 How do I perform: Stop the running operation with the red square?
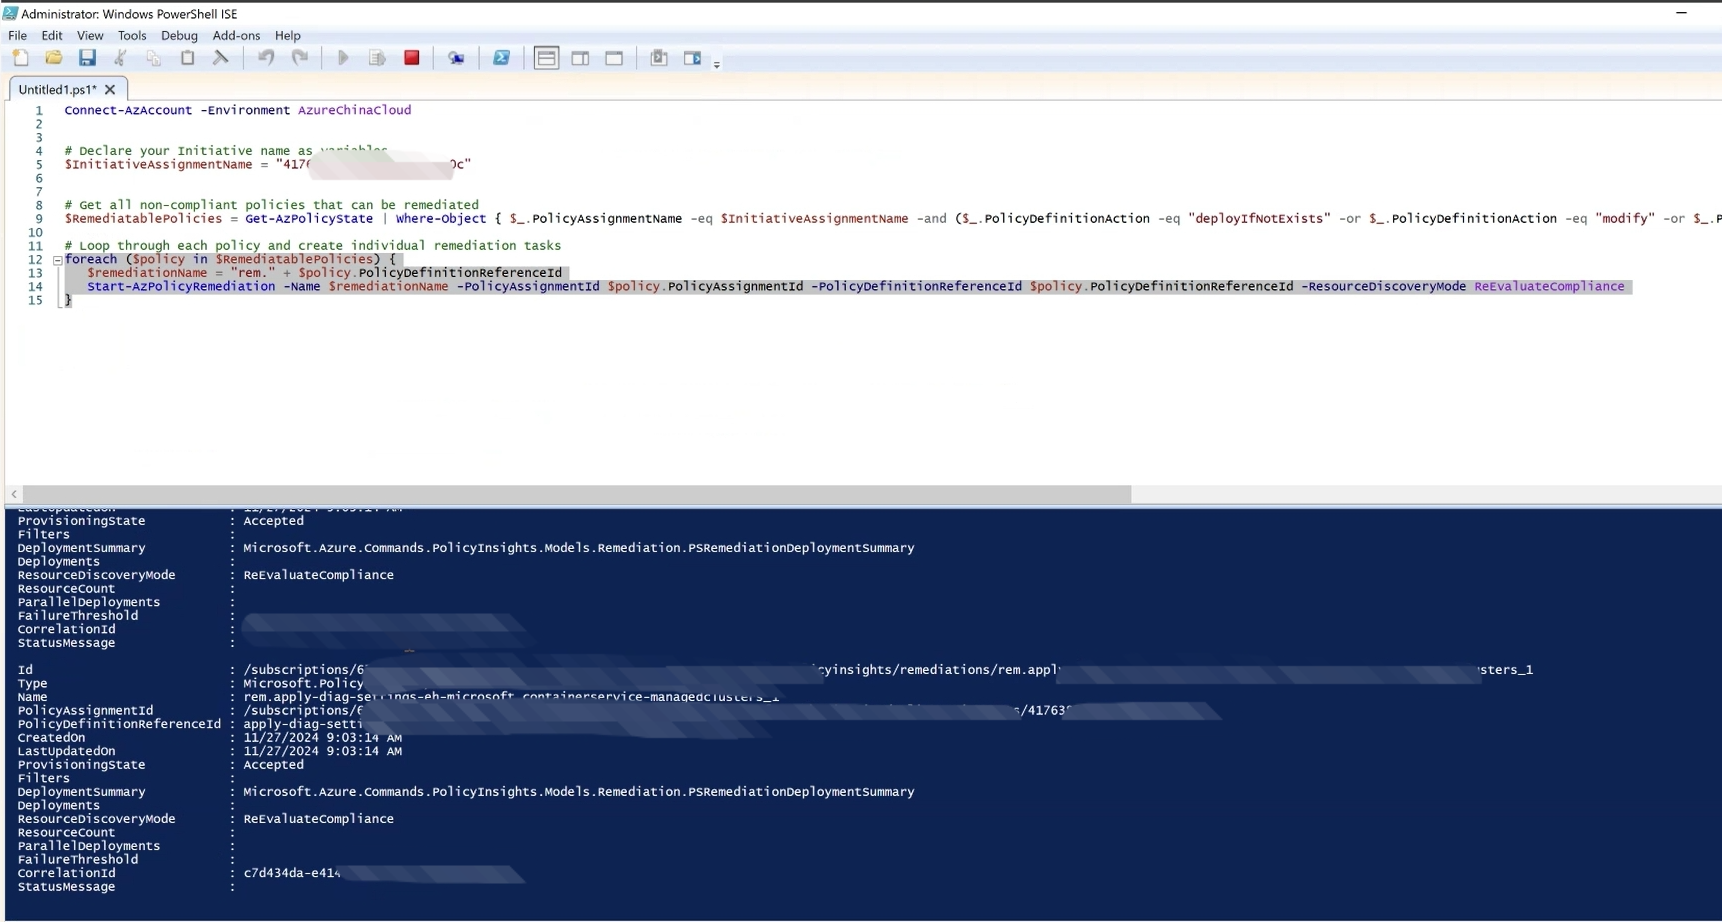(411, 58)
